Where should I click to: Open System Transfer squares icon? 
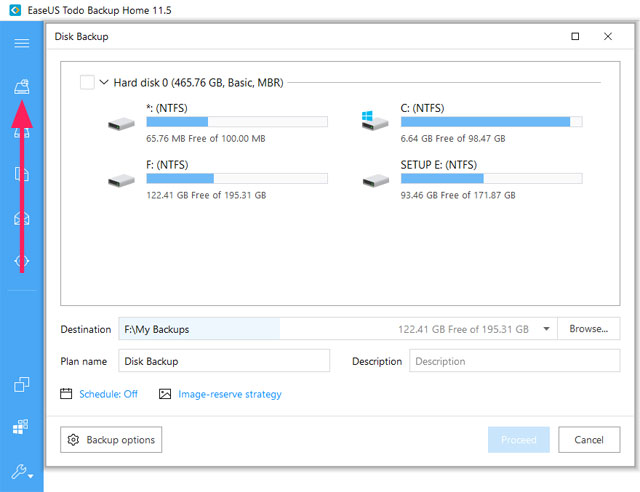[21, 427]
